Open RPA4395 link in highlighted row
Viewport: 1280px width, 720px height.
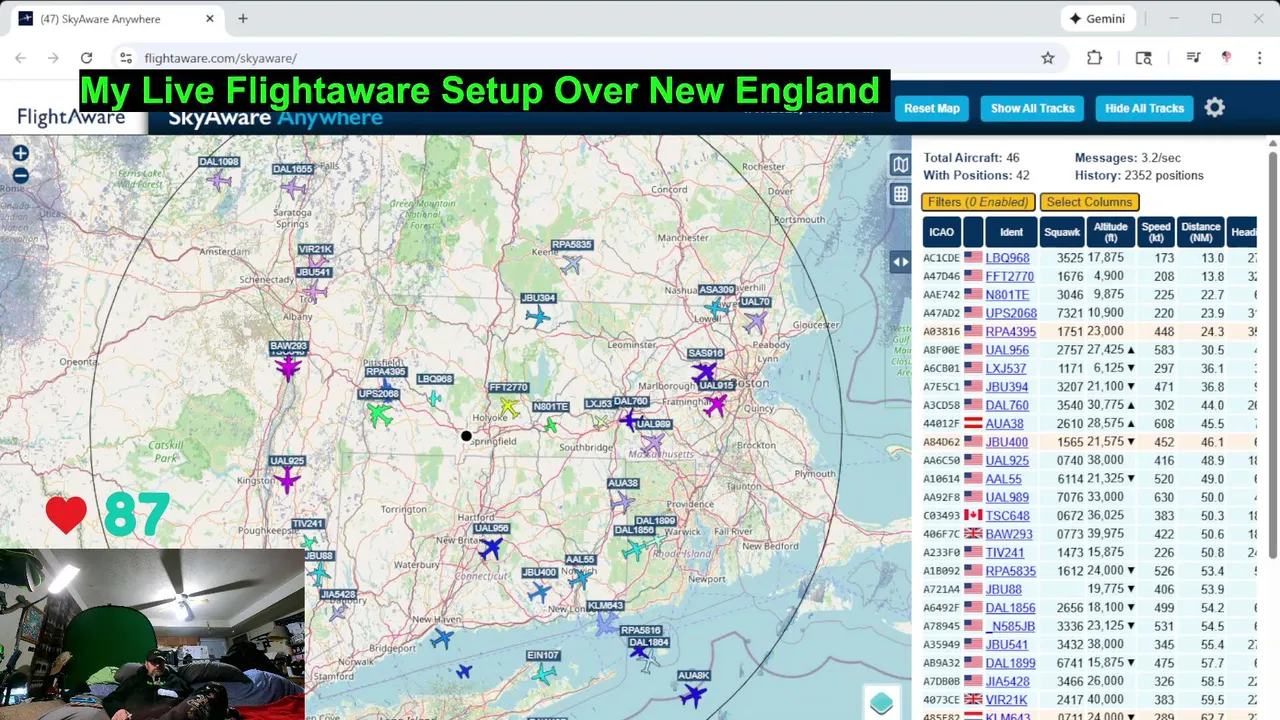coord(1010,332)
